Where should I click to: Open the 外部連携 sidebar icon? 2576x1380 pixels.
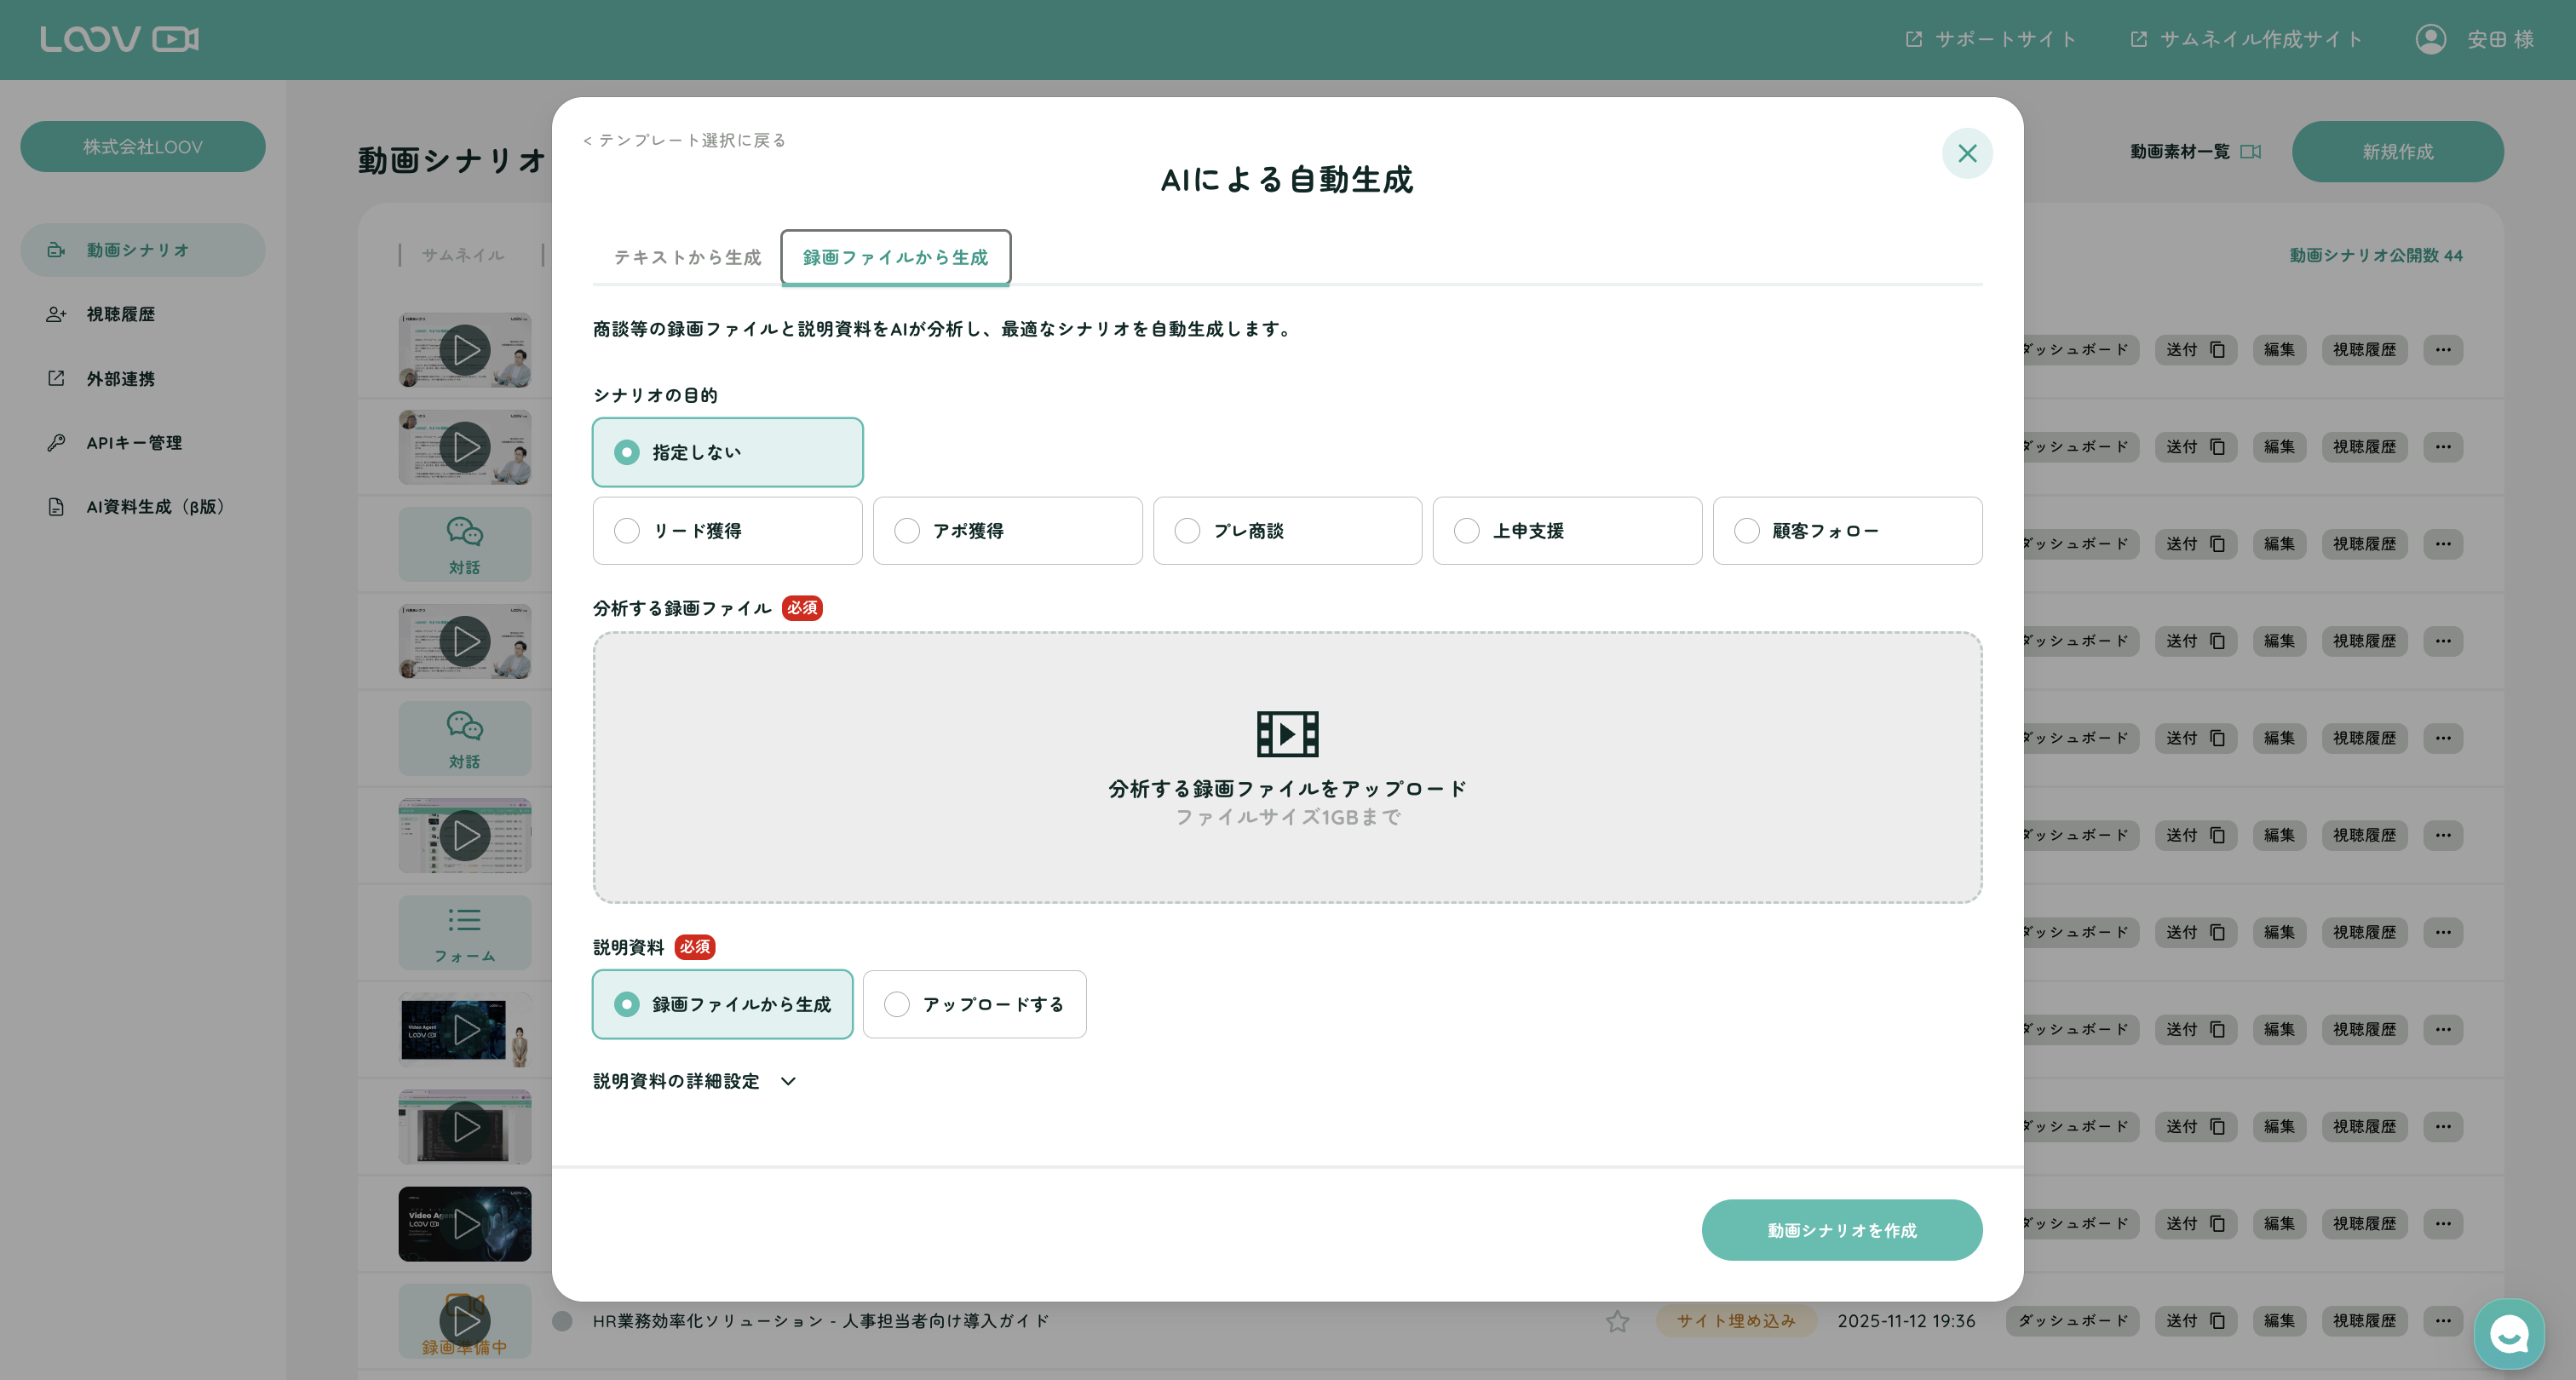56,378
